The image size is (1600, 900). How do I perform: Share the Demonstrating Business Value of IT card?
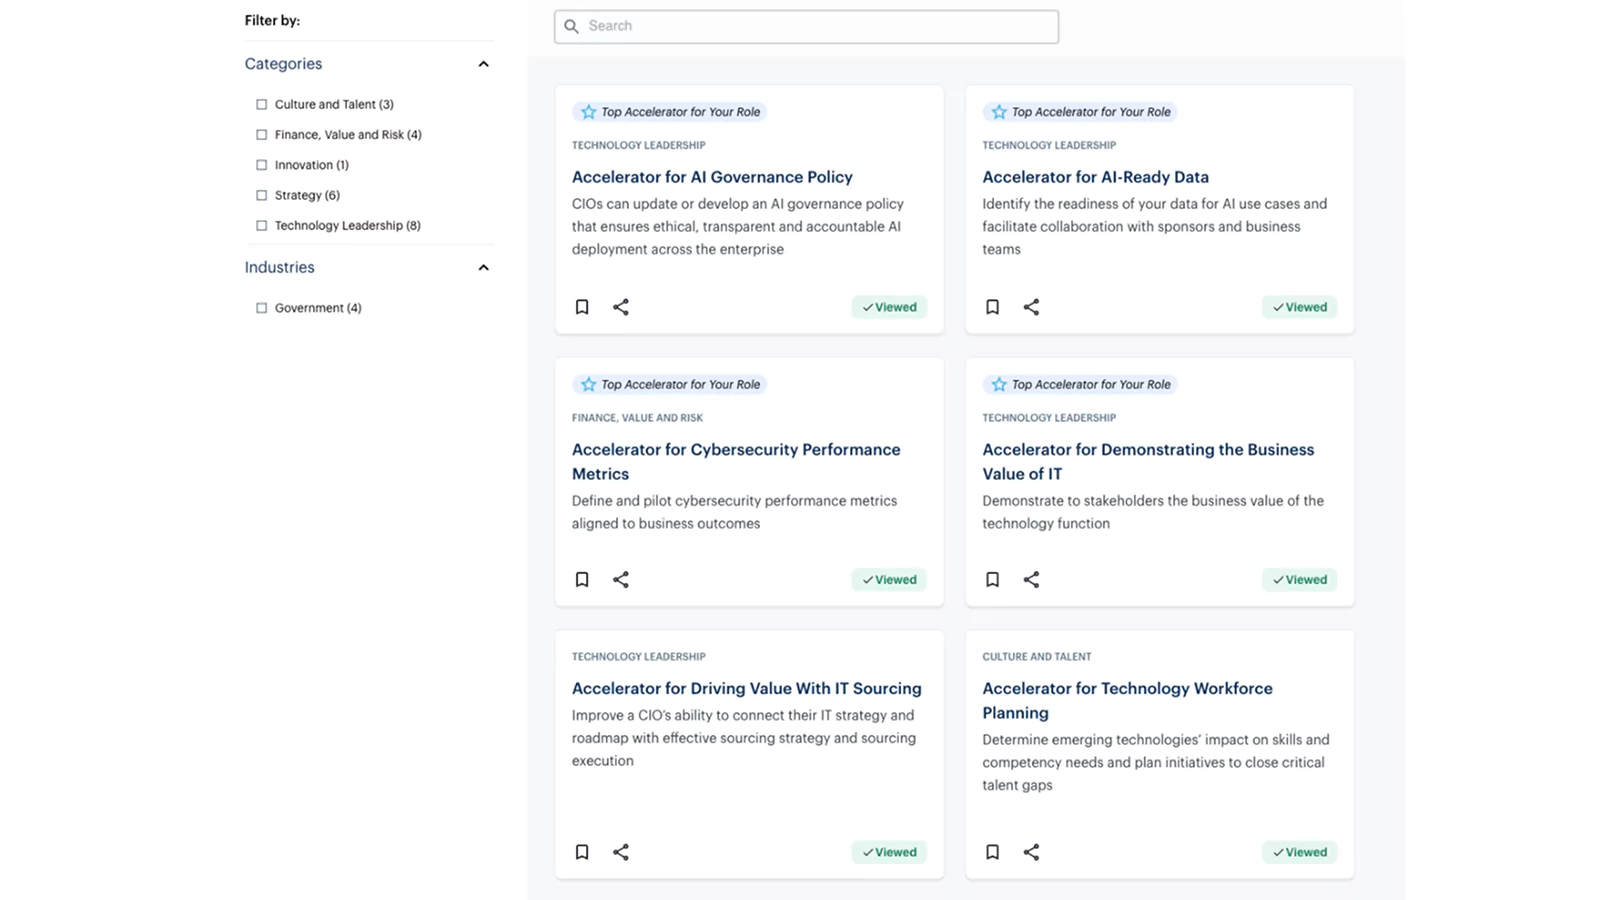pos(1031,580)
